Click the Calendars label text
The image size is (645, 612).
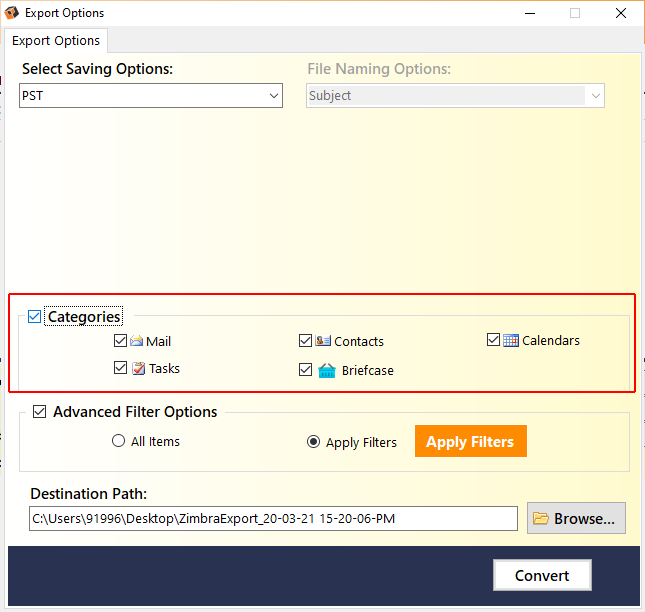[x=551, y=341]
